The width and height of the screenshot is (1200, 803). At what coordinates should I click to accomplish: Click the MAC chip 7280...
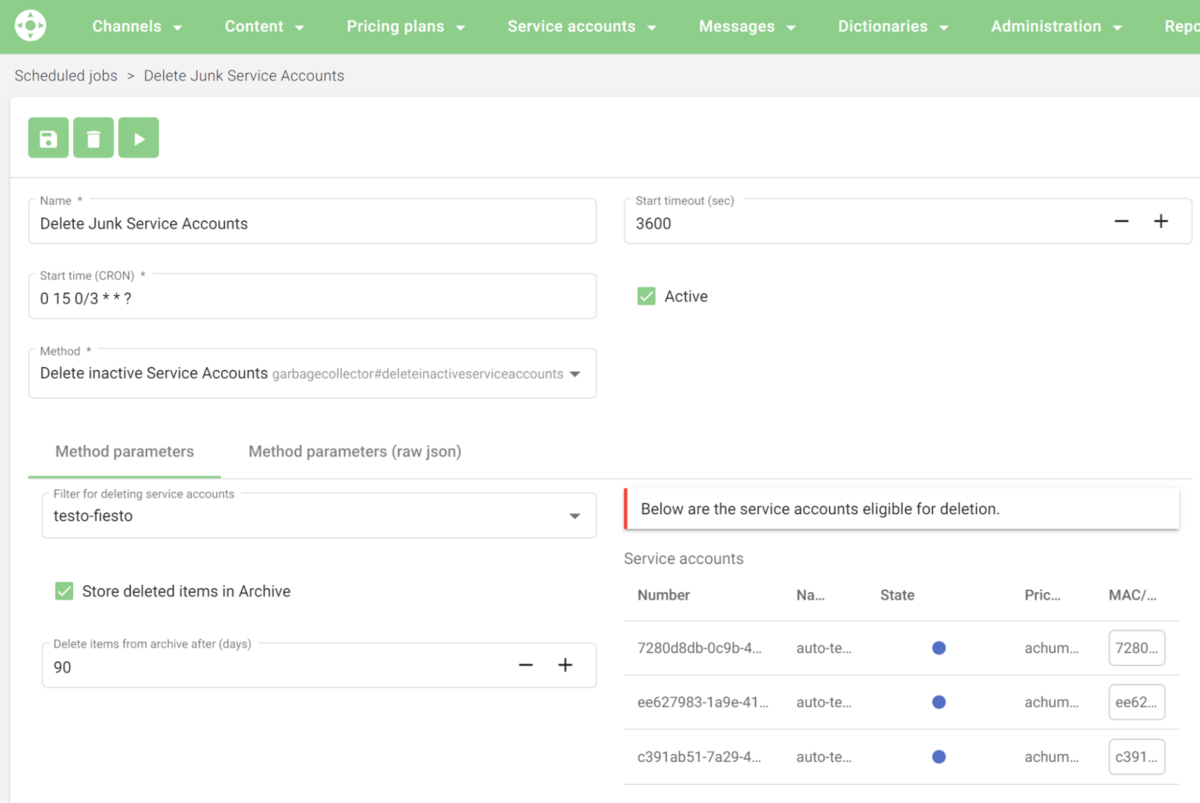click(x=1137, y=648)
